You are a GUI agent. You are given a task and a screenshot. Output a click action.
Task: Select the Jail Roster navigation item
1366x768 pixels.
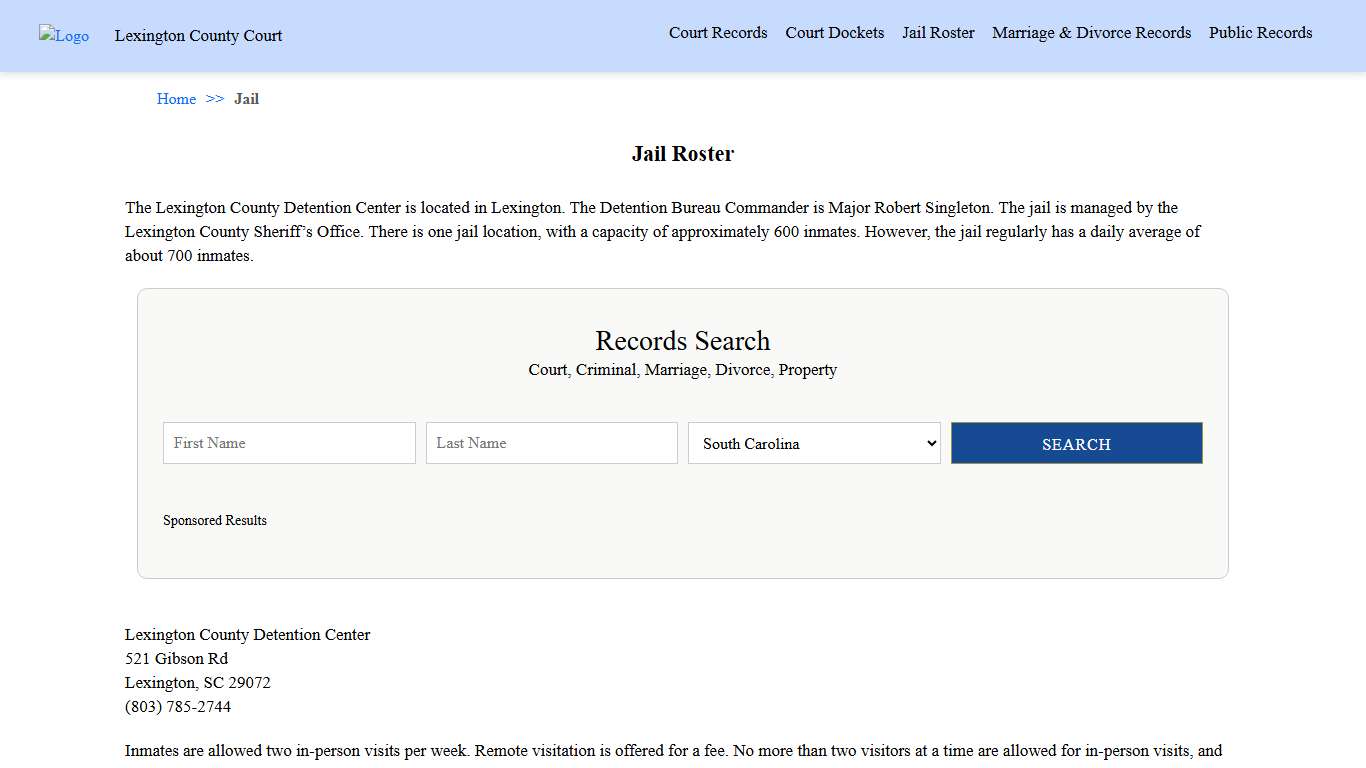[937, 32]
